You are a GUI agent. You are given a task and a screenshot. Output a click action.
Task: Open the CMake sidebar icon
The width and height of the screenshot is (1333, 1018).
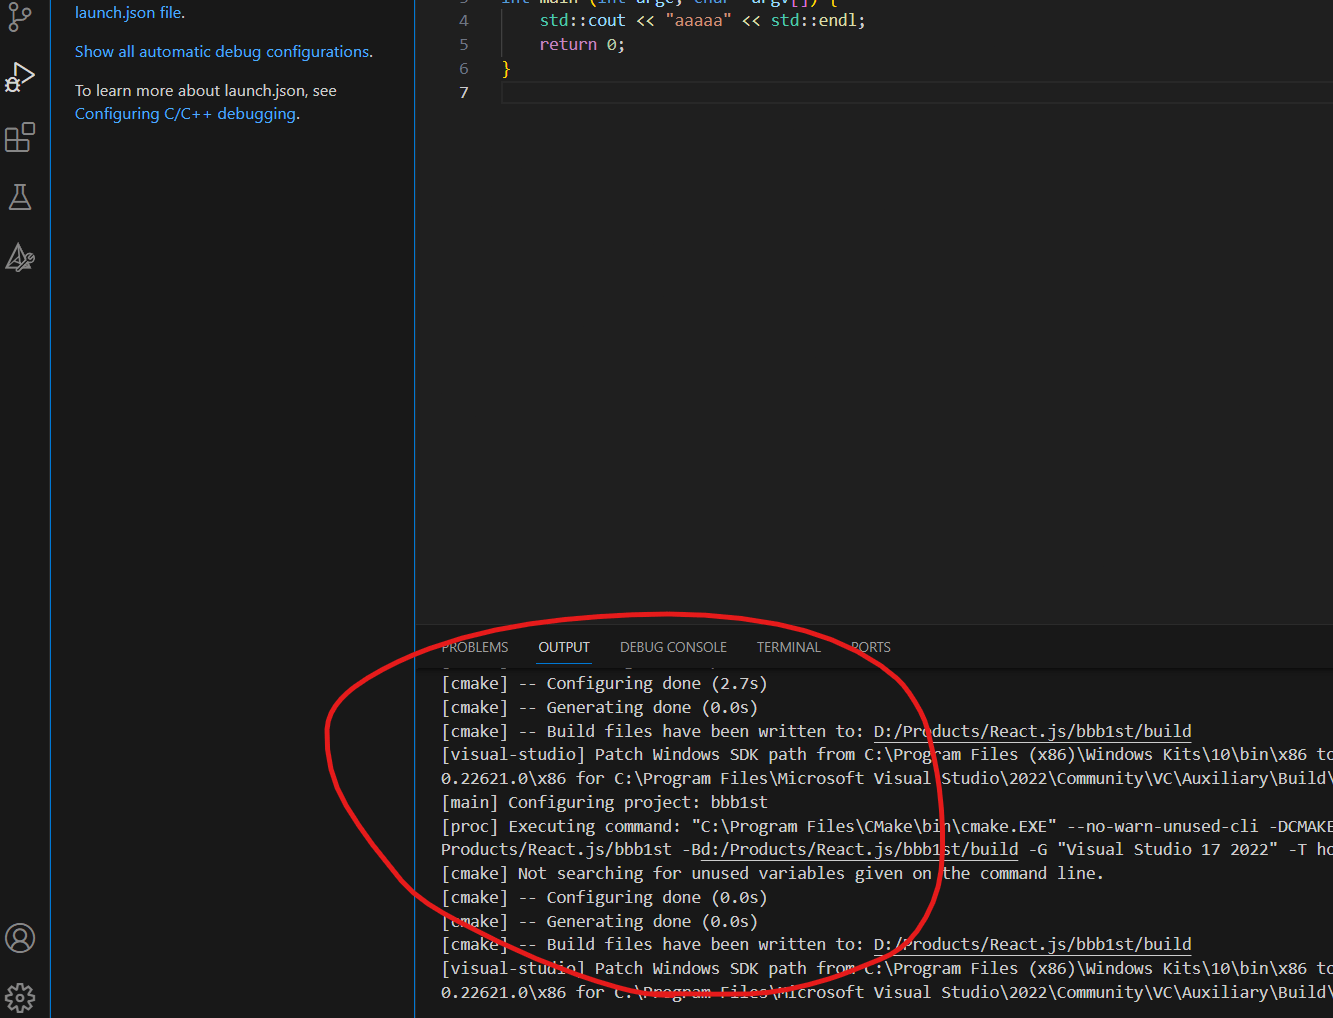tap(20, 258)
